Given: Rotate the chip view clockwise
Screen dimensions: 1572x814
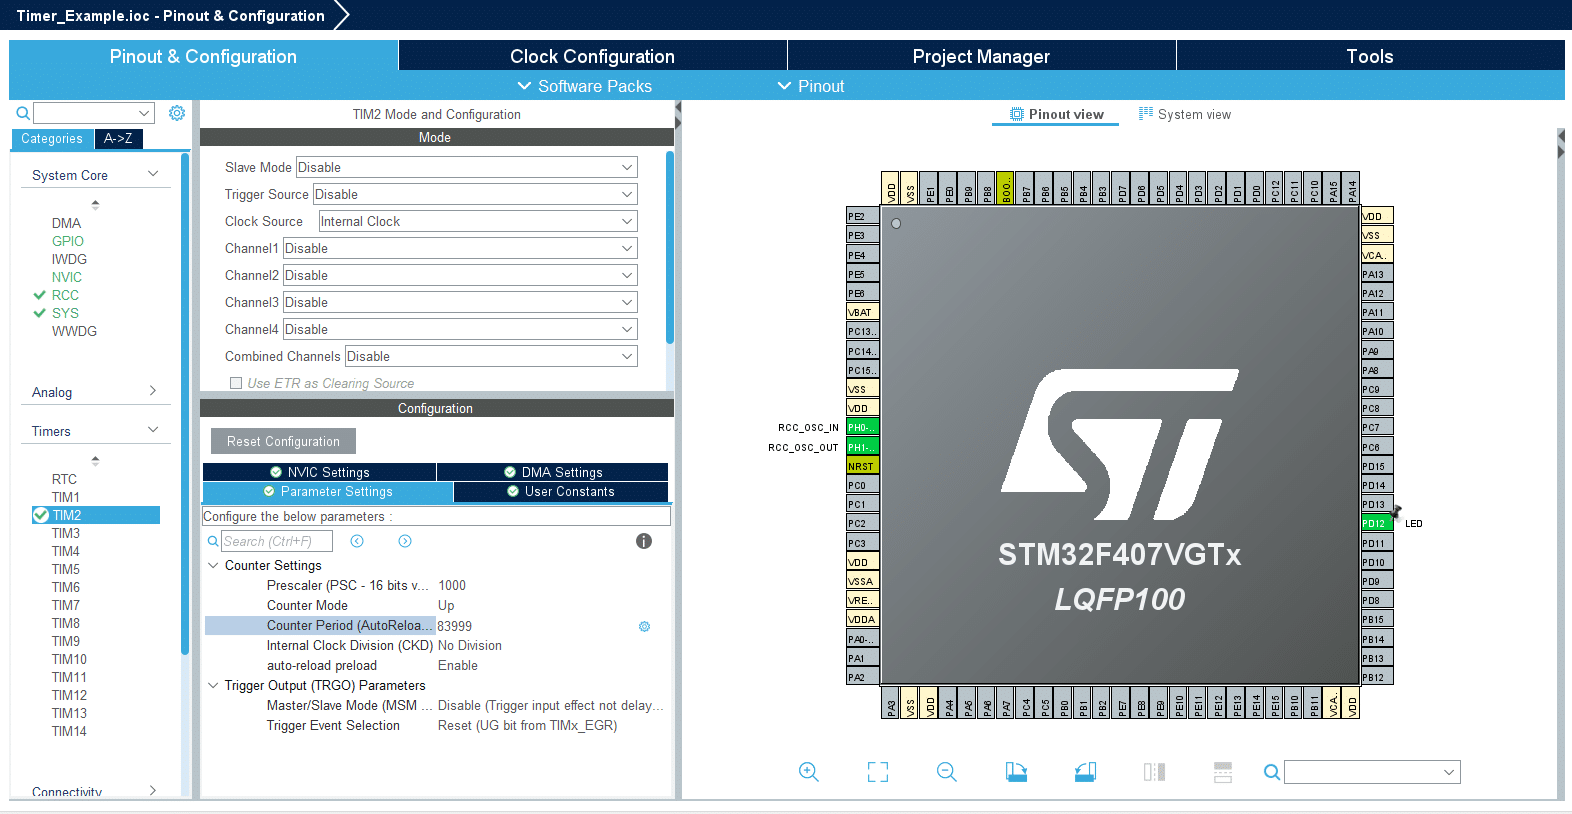Looking at the screenshot, I should pyautogui.click(x=1016, y=772).
